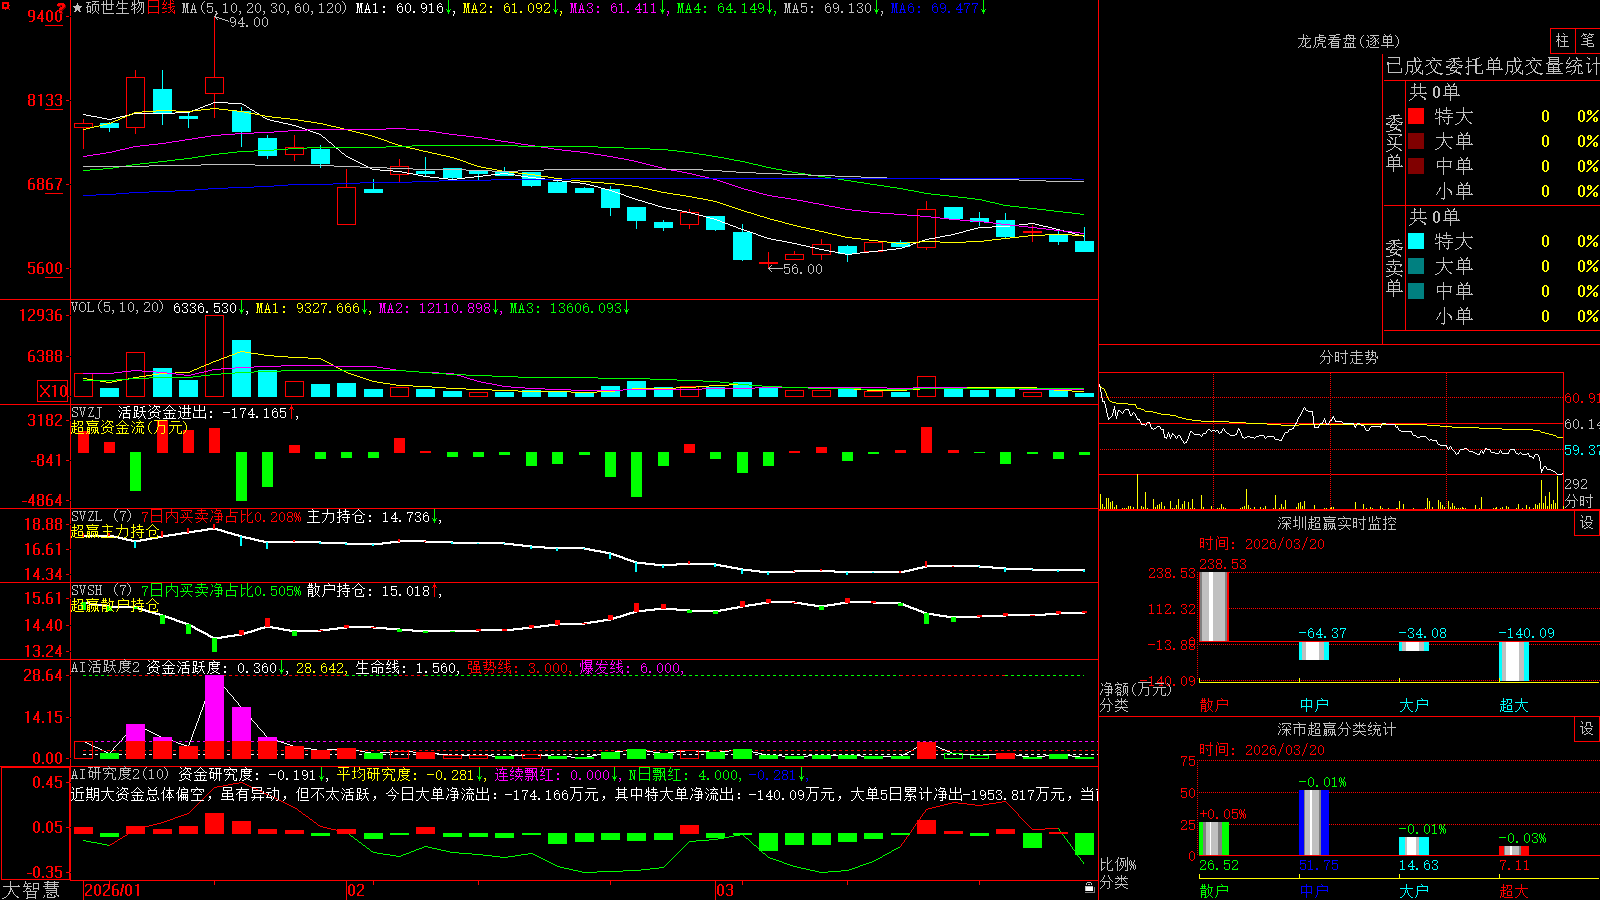
Task: Click the lock icon on the timeline
Action: (1090, 887)
